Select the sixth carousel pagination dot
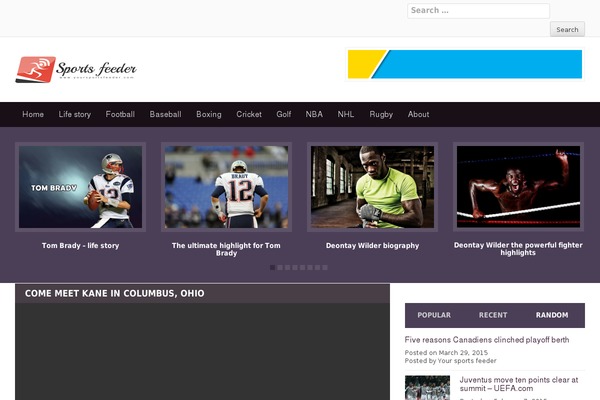The width and height of the screenshot is (600, 400). pyautogui.click(x=310, y=268)
